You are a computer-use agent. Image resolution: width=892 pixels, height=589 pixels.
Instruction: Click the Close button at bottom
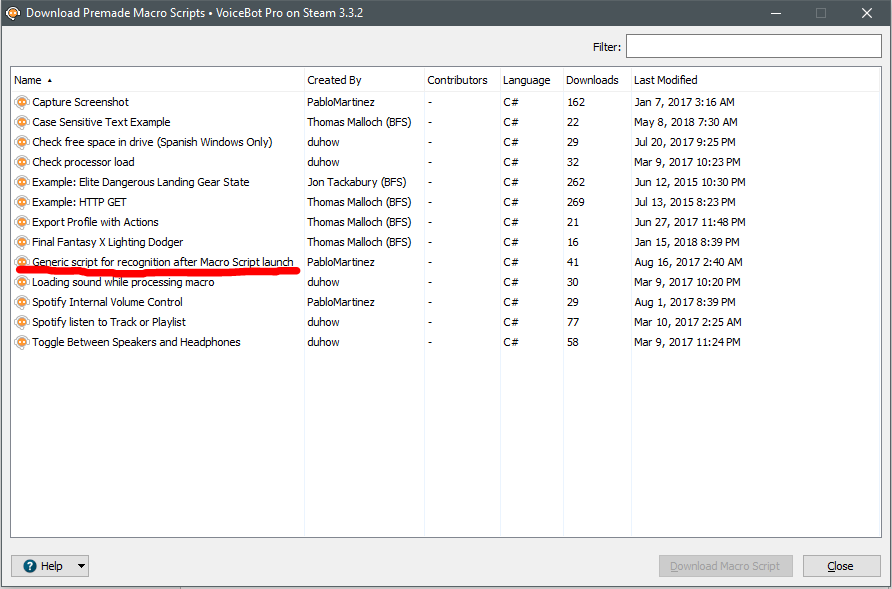[x=840, y=566]
